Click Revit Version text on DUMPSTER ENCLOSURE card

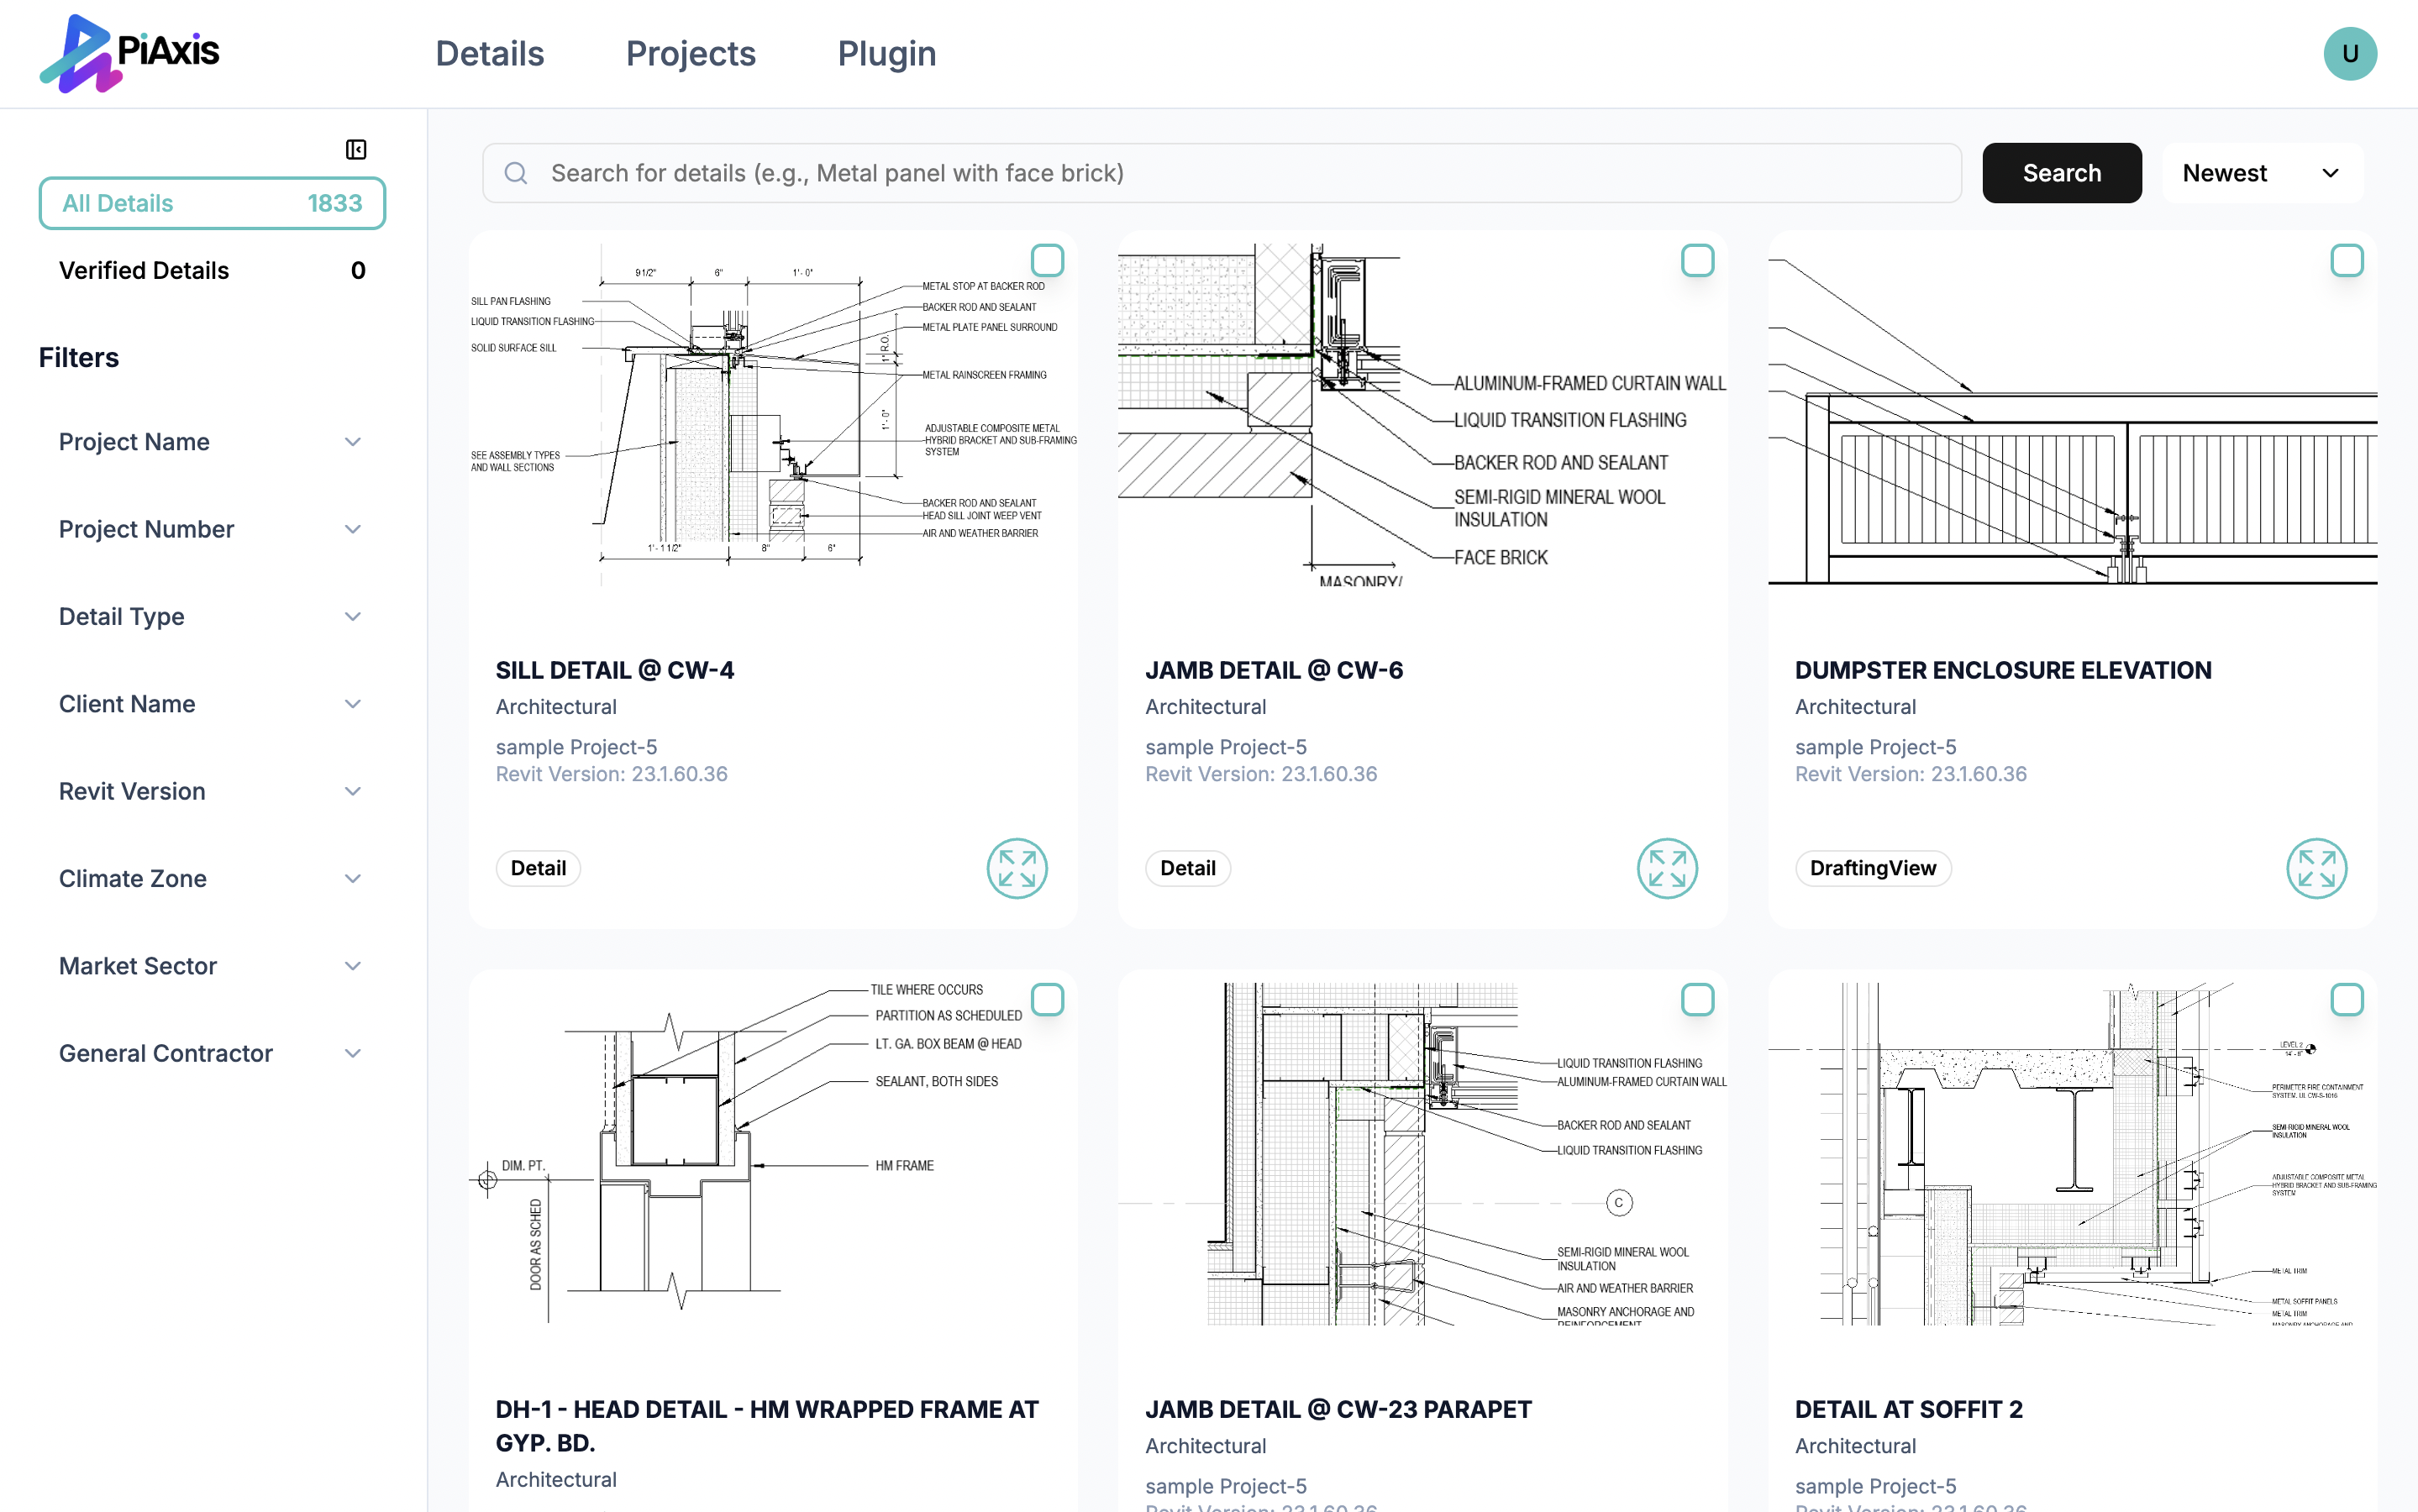pos(1910,774)
